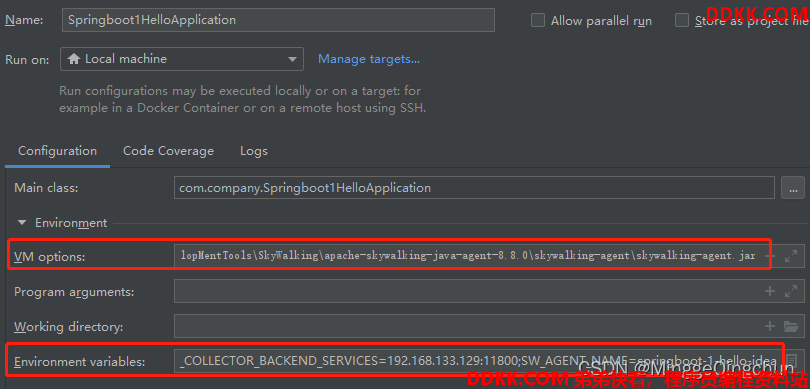Click plus icon in Working directory field
Screen dimensions: 810x389
point(770,326)
